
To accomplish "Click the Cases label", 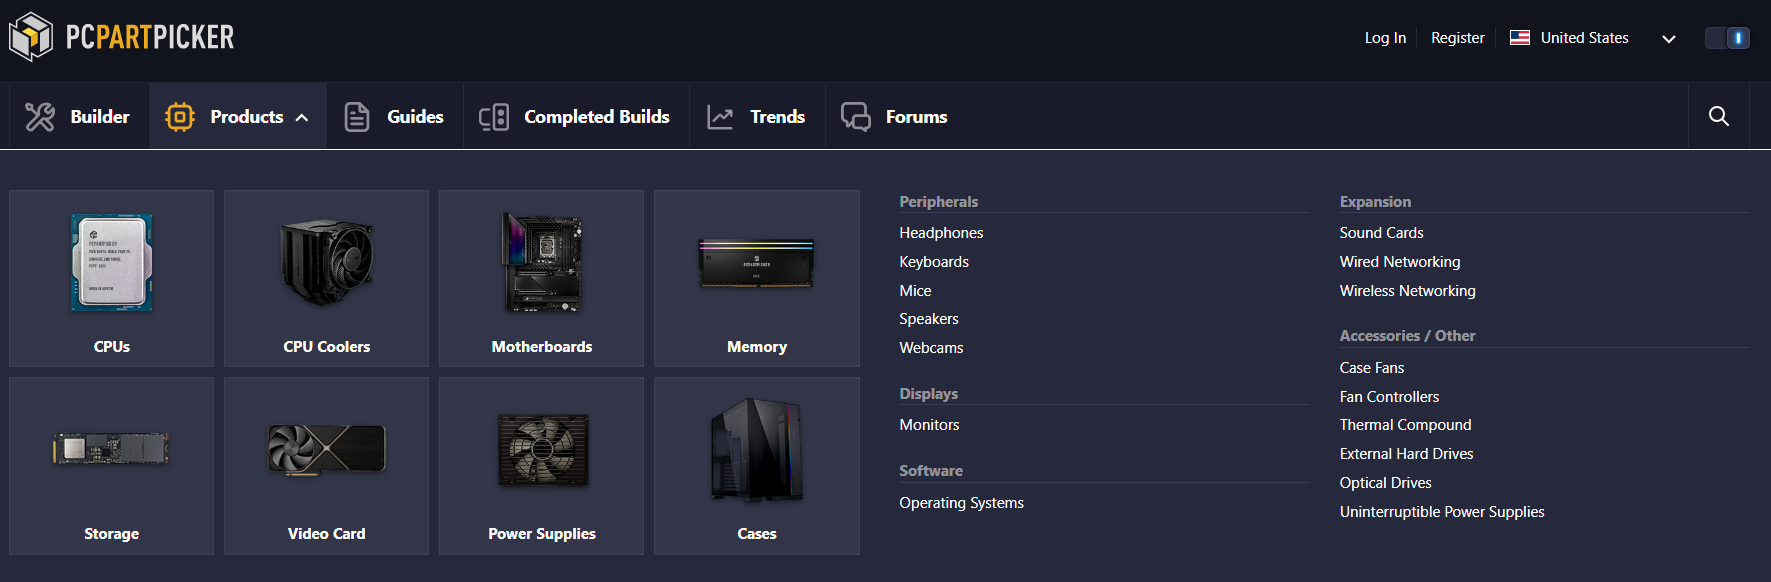I will click(757, 534).
